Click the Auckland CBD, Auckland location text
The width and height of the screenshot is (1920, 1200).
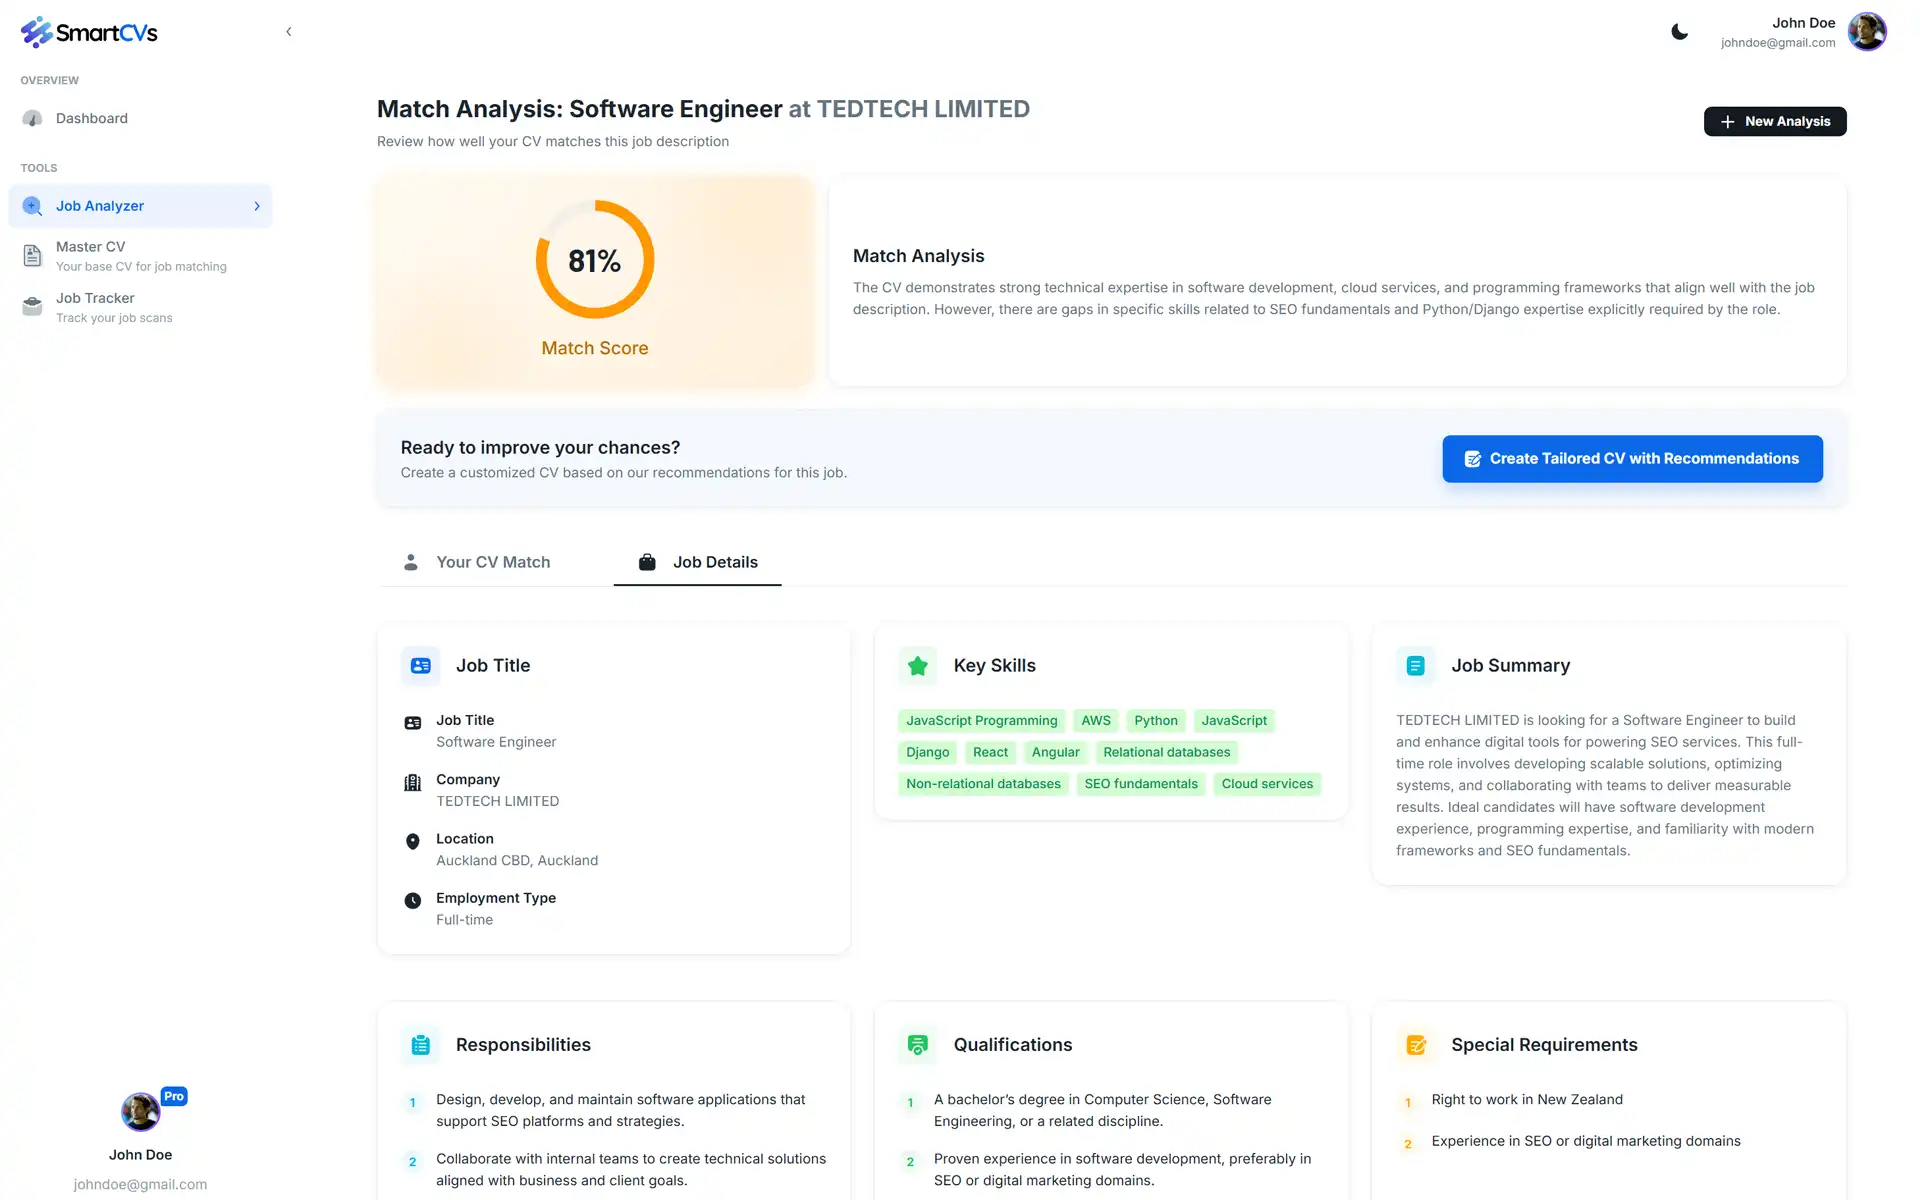(x=517, y=861)
